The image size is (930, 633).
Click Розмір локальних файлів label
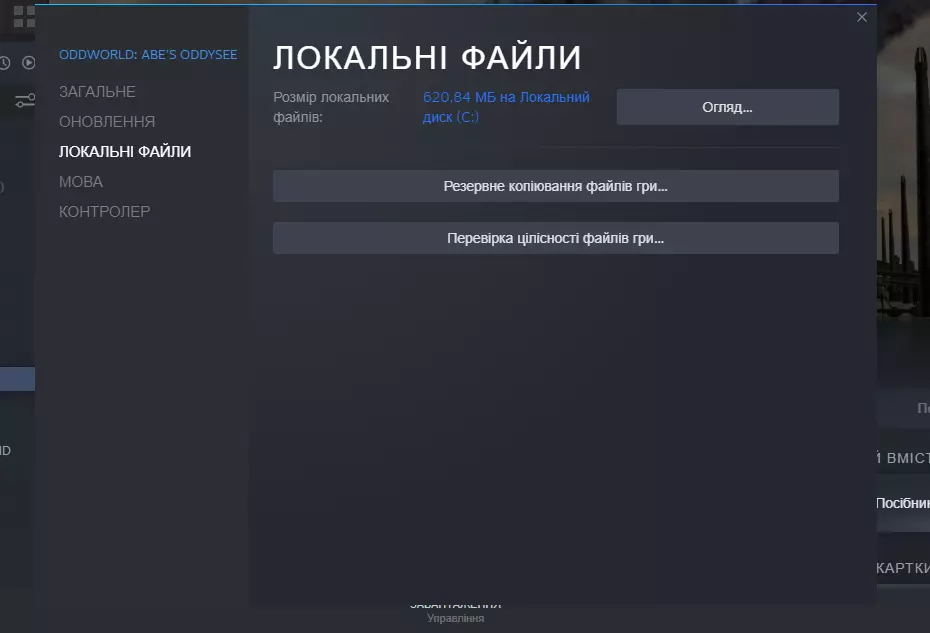(x=331, y=107)
